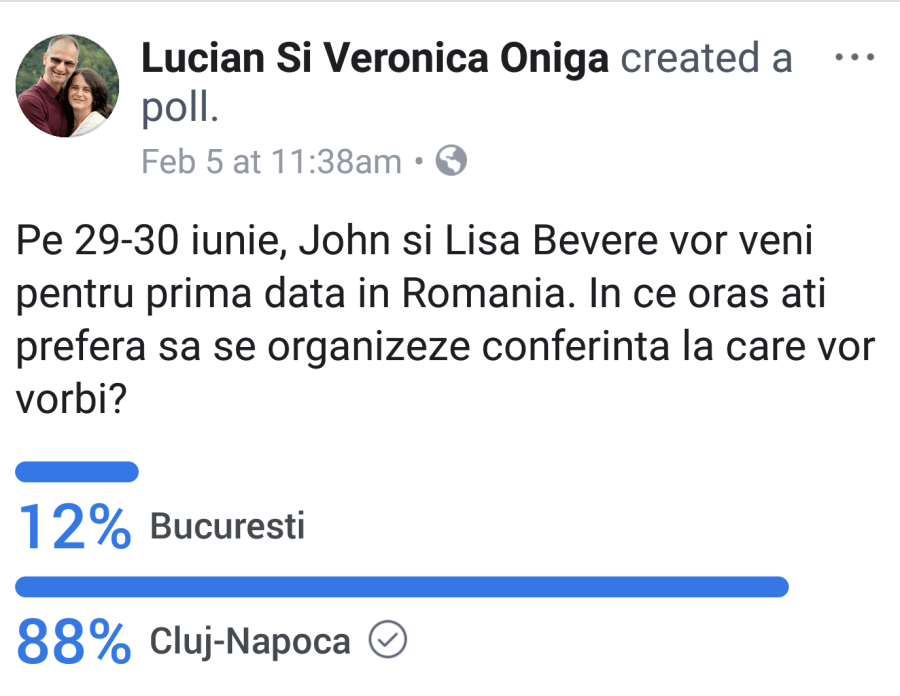Screen dimensions: 900x696
Task: Open the three-dot post options menu
Action: pos(854,58)
